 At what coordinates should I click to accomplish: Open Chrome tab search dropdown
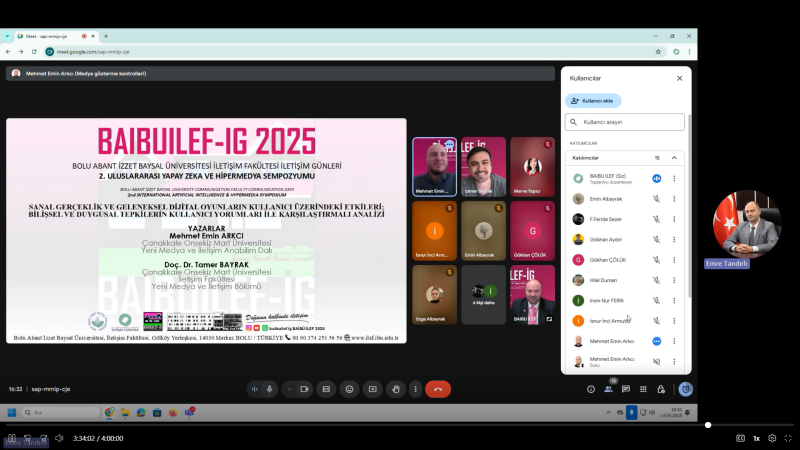pyautogui.click(x=7, y=36)
